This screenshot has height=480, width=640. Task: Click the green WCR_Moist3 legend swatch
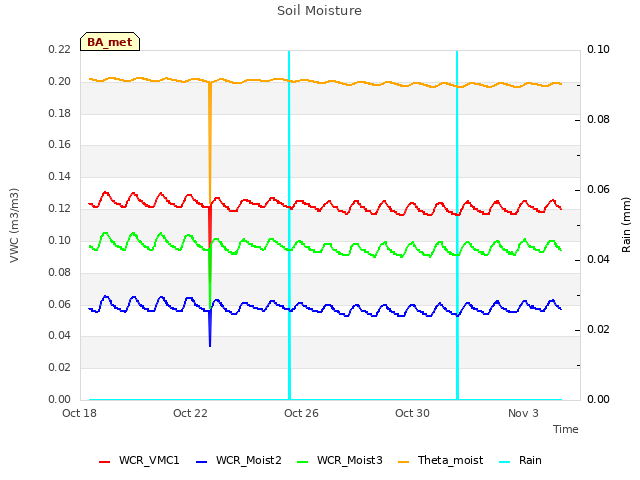(302, 462)
